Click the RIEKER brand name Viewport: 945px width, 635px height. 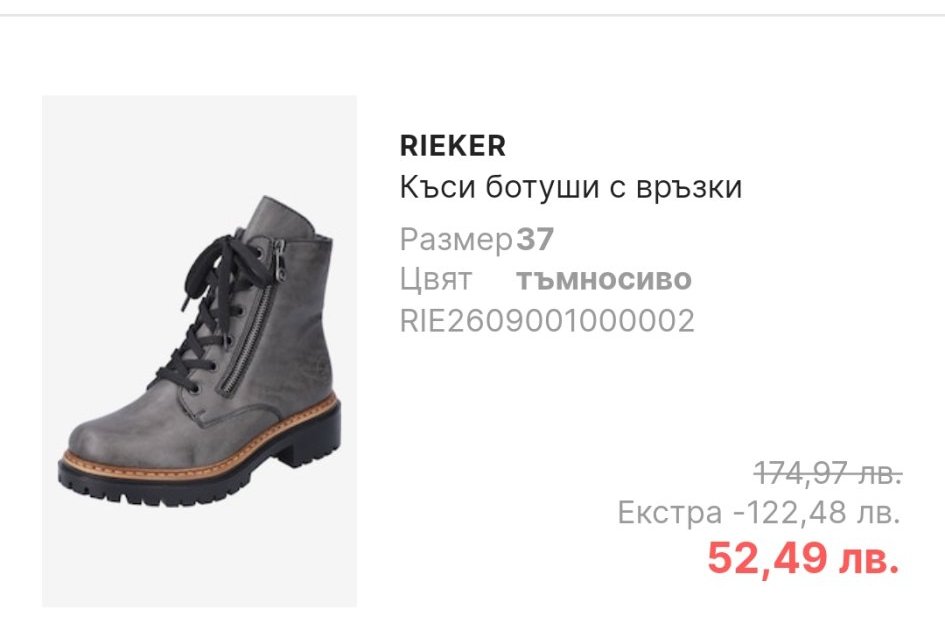pos(453,146)
